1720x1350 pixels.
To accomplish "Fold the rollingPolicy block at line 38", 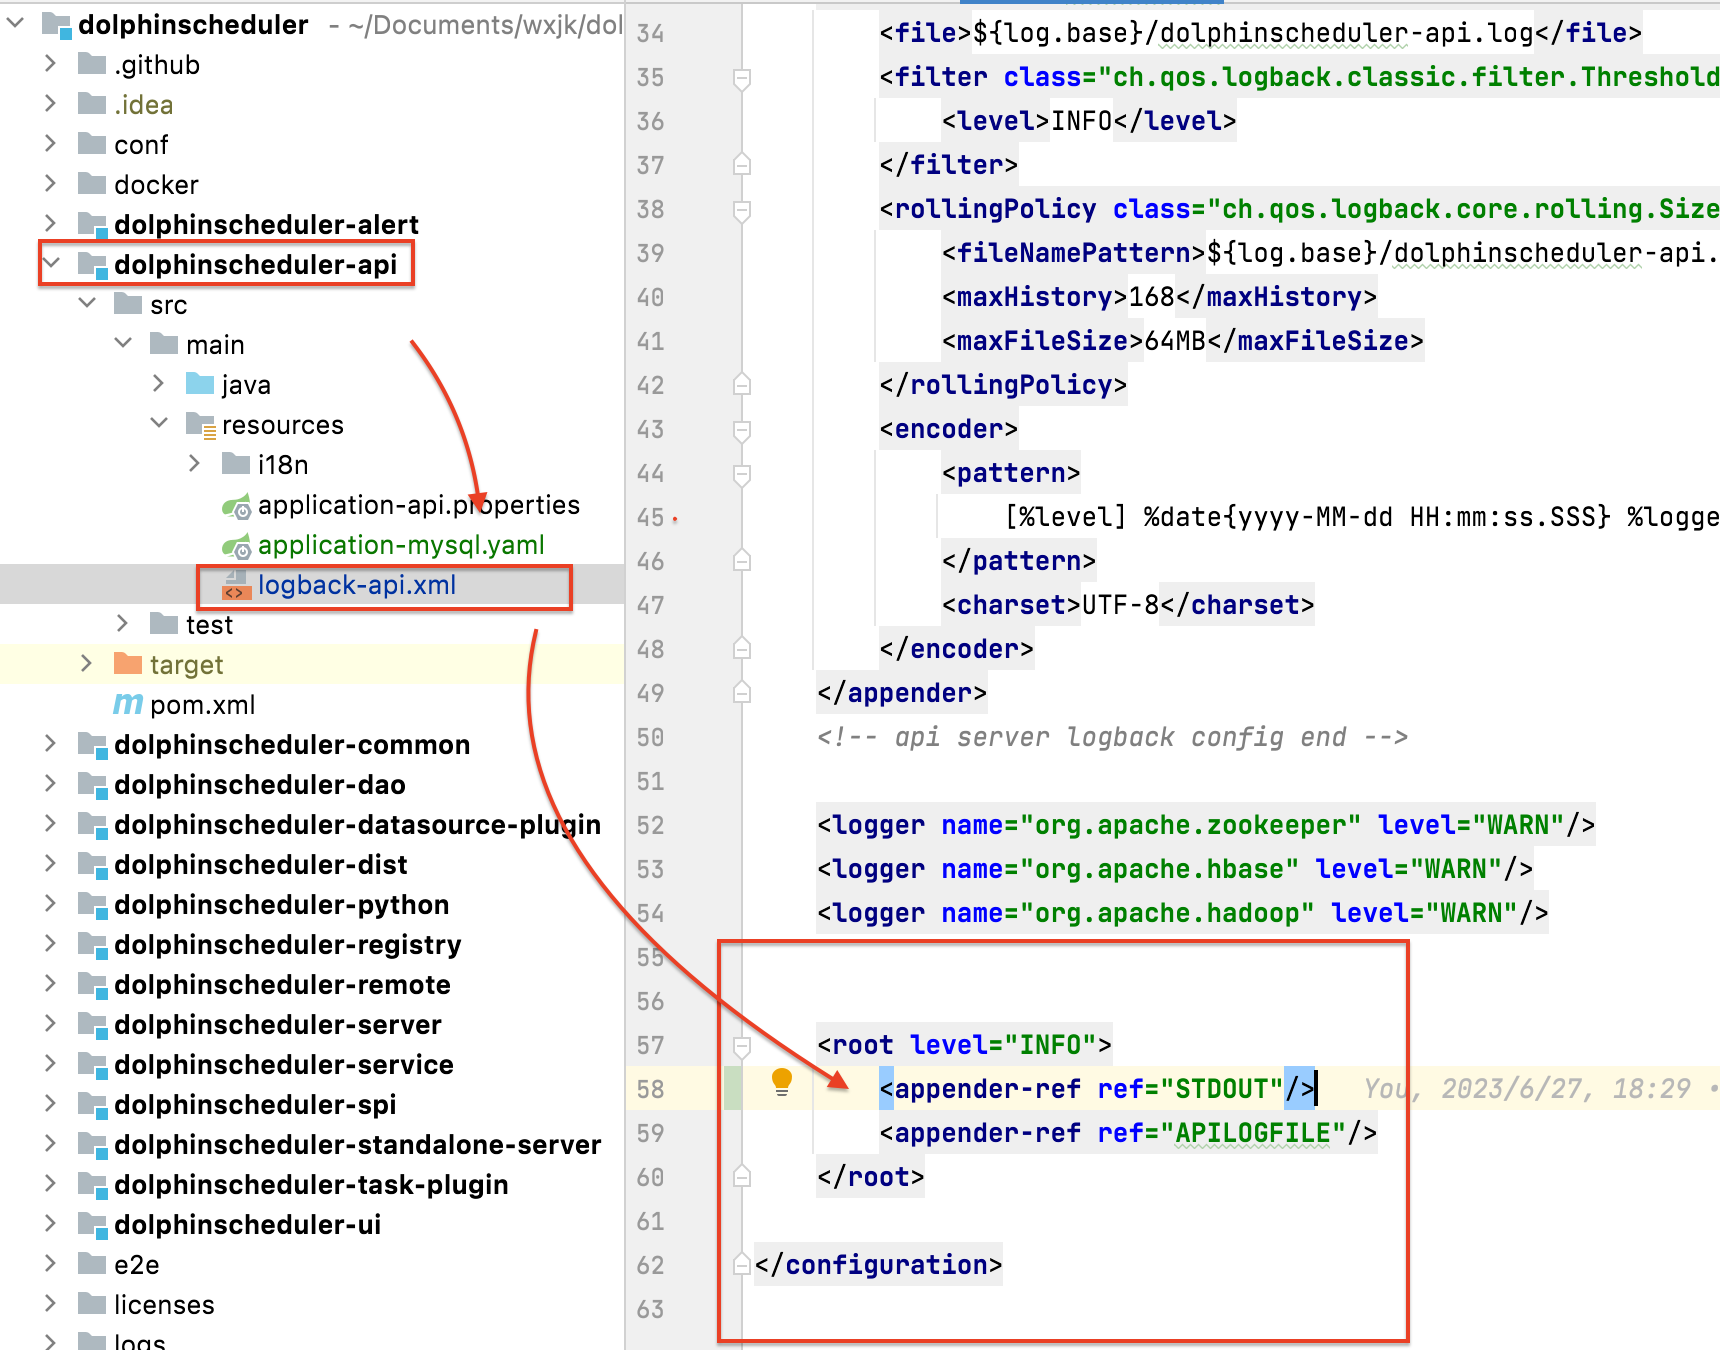I will pos(742,210).
